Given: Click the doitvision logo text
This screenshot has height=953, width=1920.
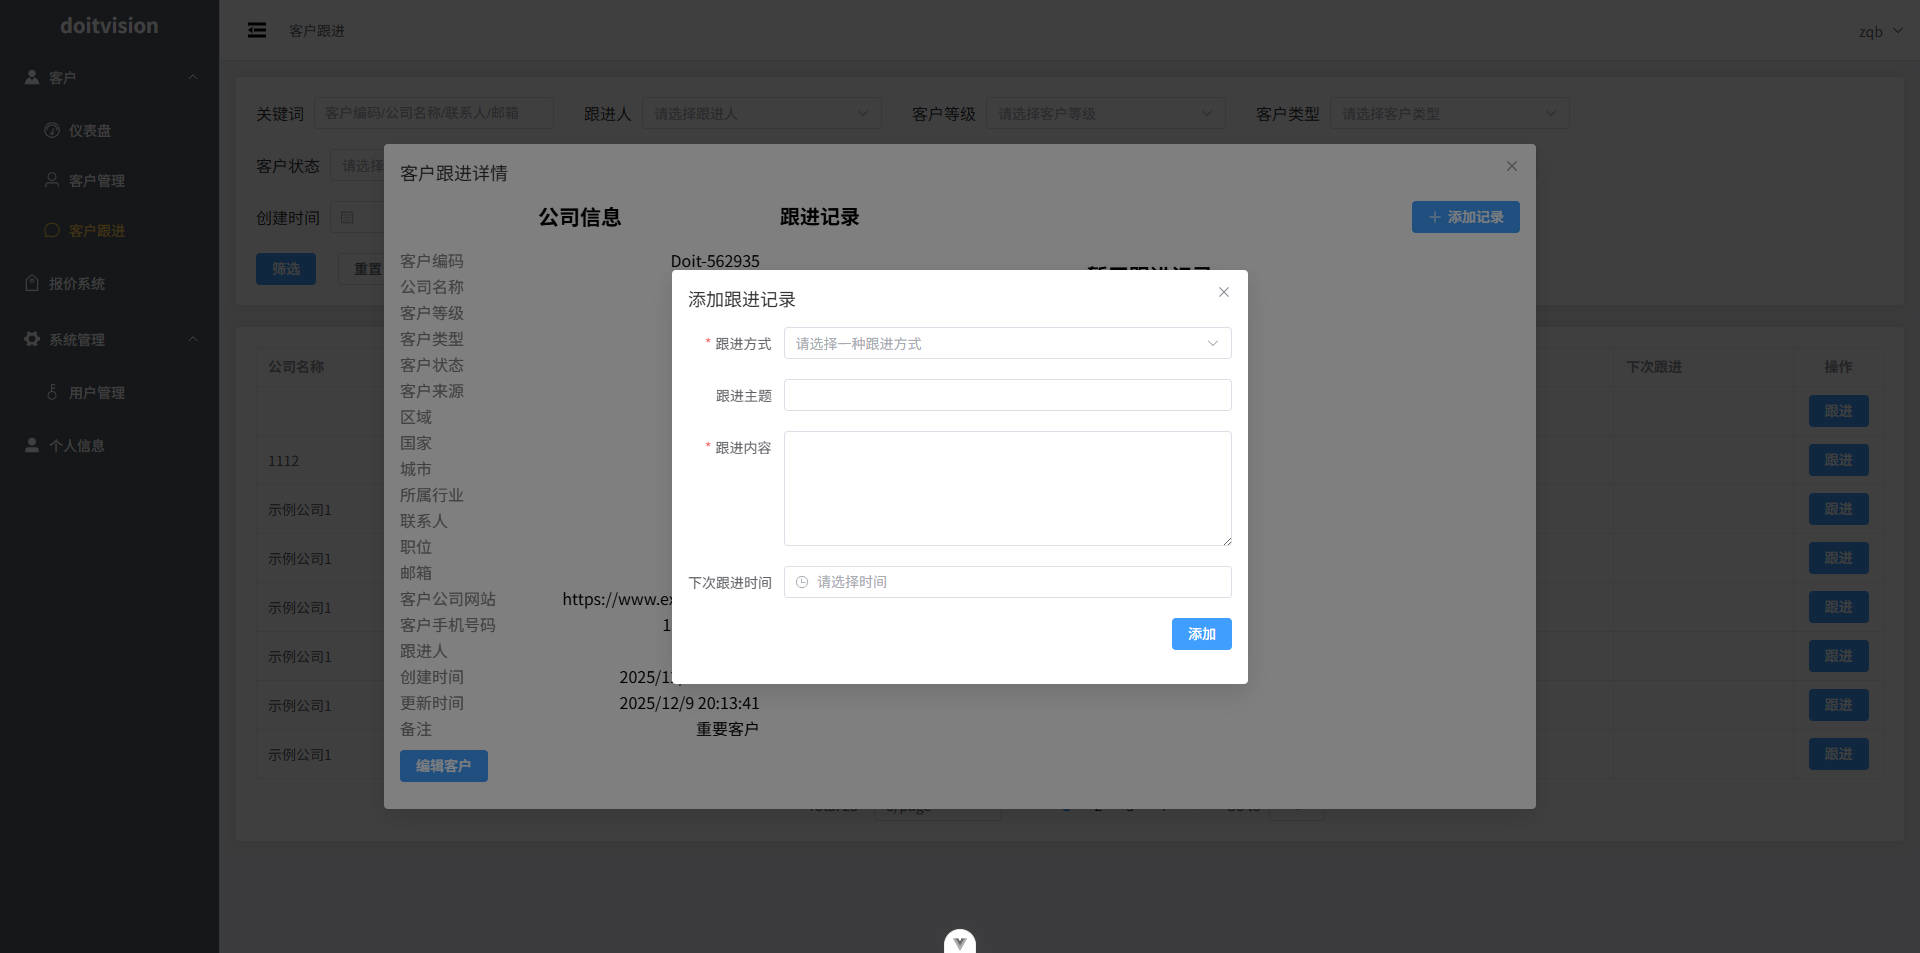Looking at the screenshot, I should (109, 26).
